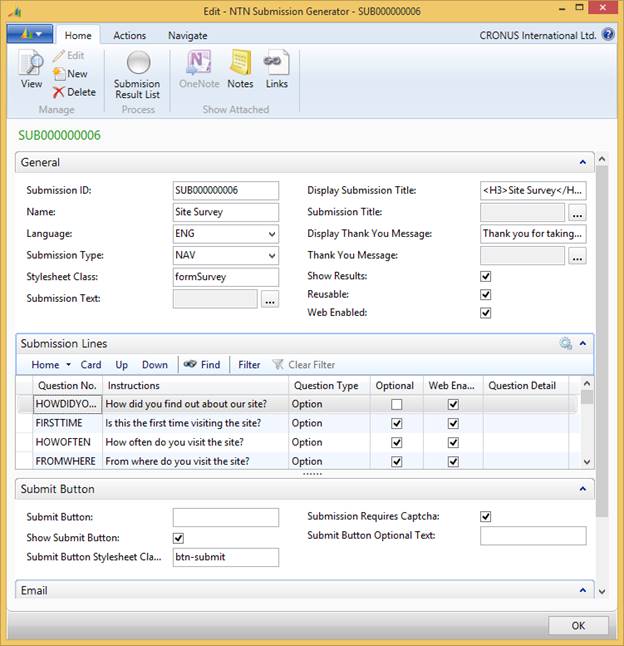The height and width of the screenshot is (646, 624).
Task: Open the help question mark icon
Action: coord(608,35)
